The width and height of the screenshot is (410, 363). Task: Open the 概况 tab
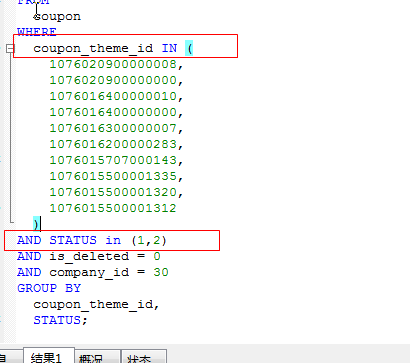(x=97, y=357)
